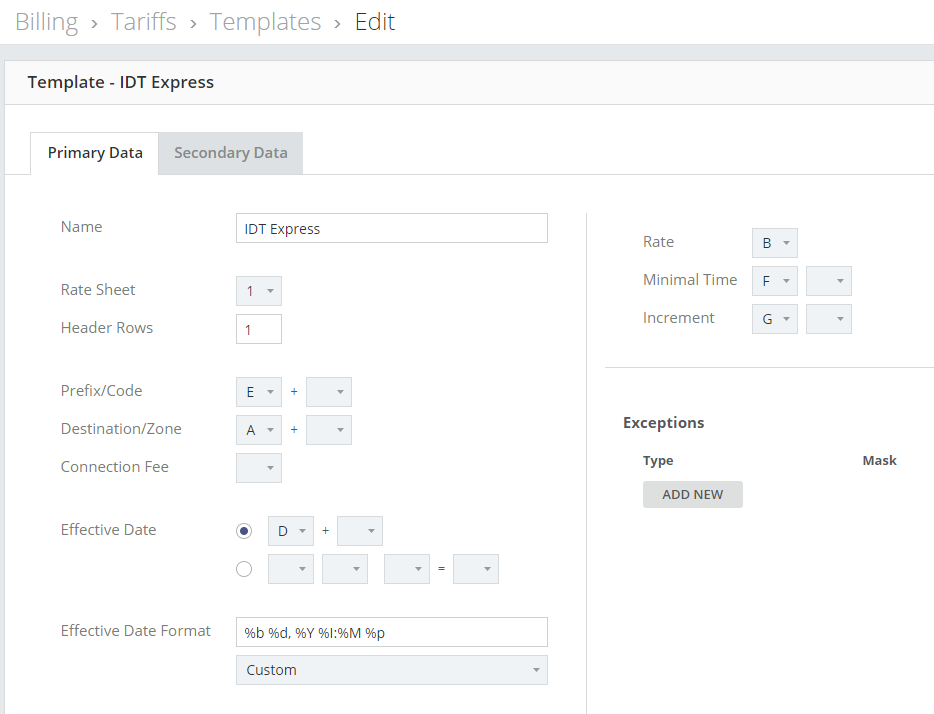Open second Prefix/Code column dropdown

(x=329, y=392)
